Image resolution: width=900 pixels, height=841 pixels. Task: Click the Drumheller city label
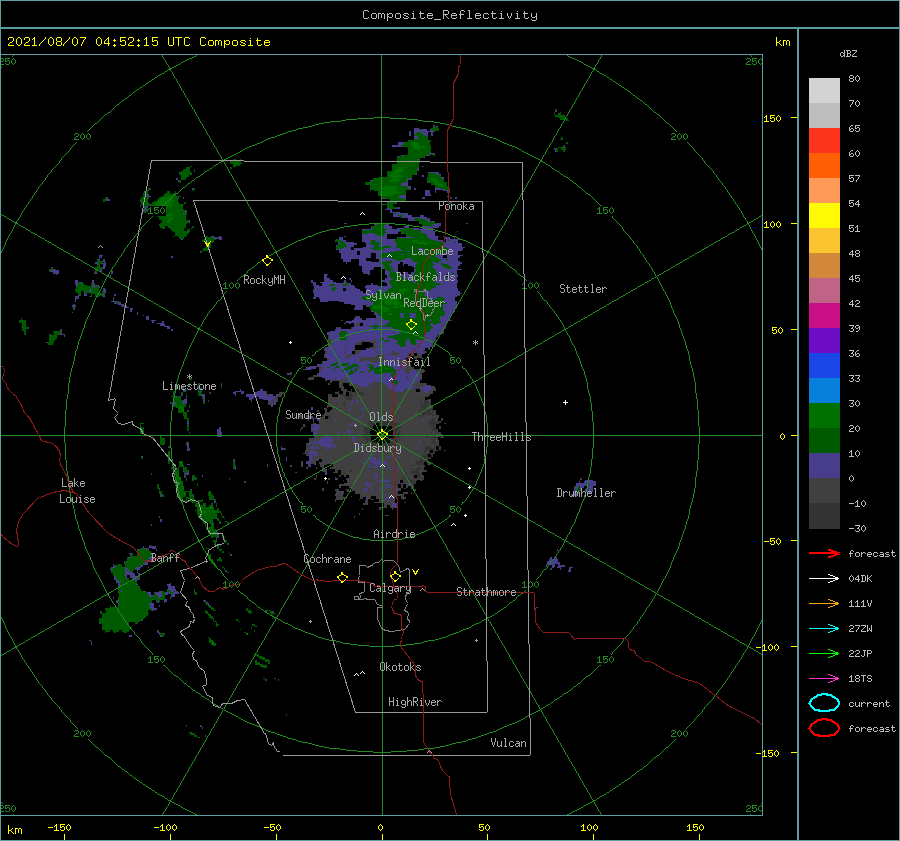pyautogui.click(x=586, y=493)
